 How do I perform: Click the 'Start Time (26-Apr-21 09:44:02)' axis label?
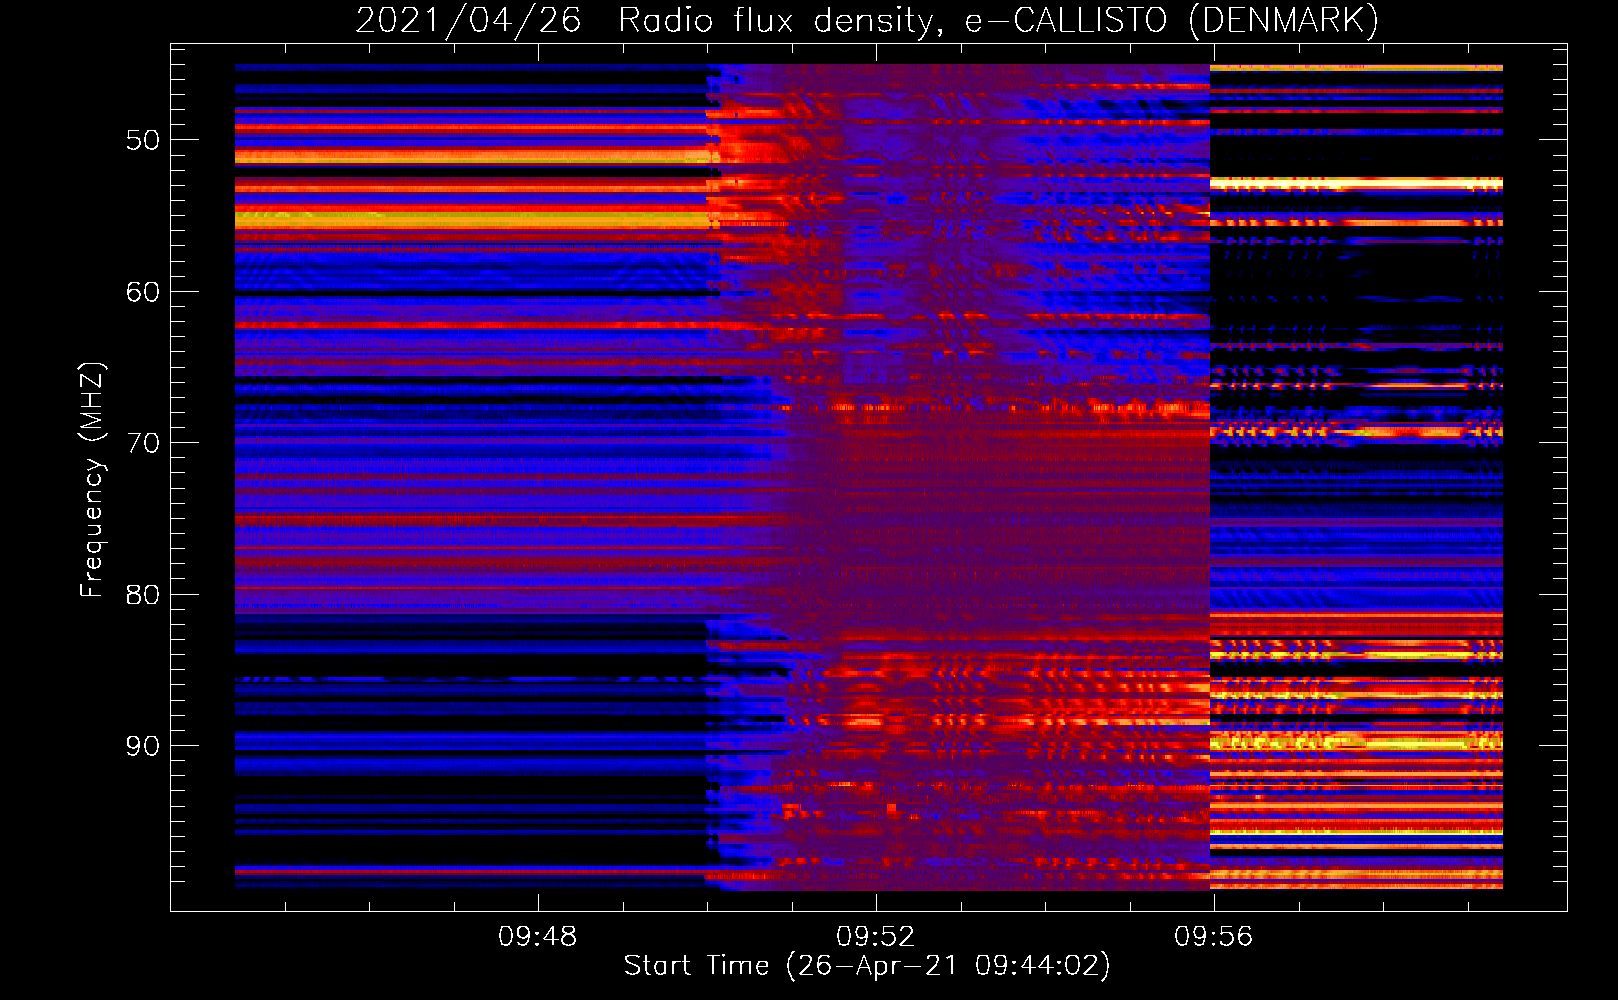pyautogui.click(x=867, y=965)
